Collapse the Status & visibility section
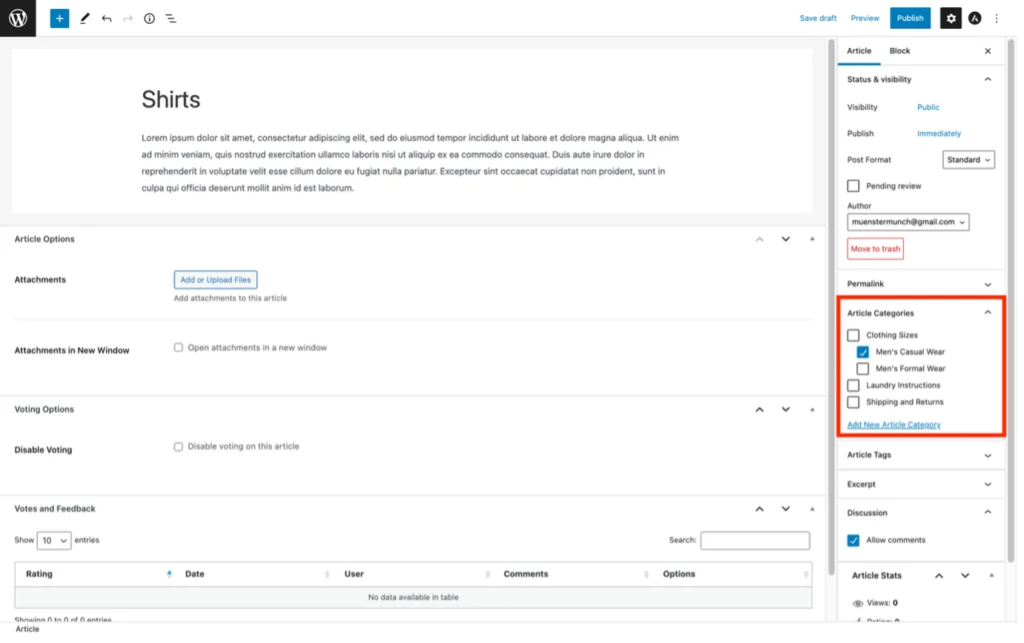1024x643 pixels. 988,80
